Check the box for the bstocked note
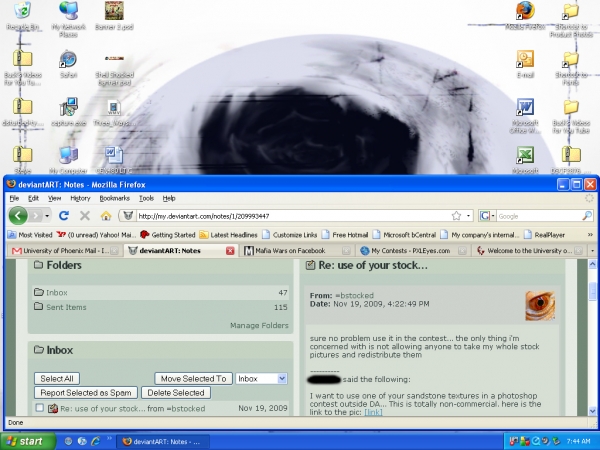600x450 pixels. point(39,408)
